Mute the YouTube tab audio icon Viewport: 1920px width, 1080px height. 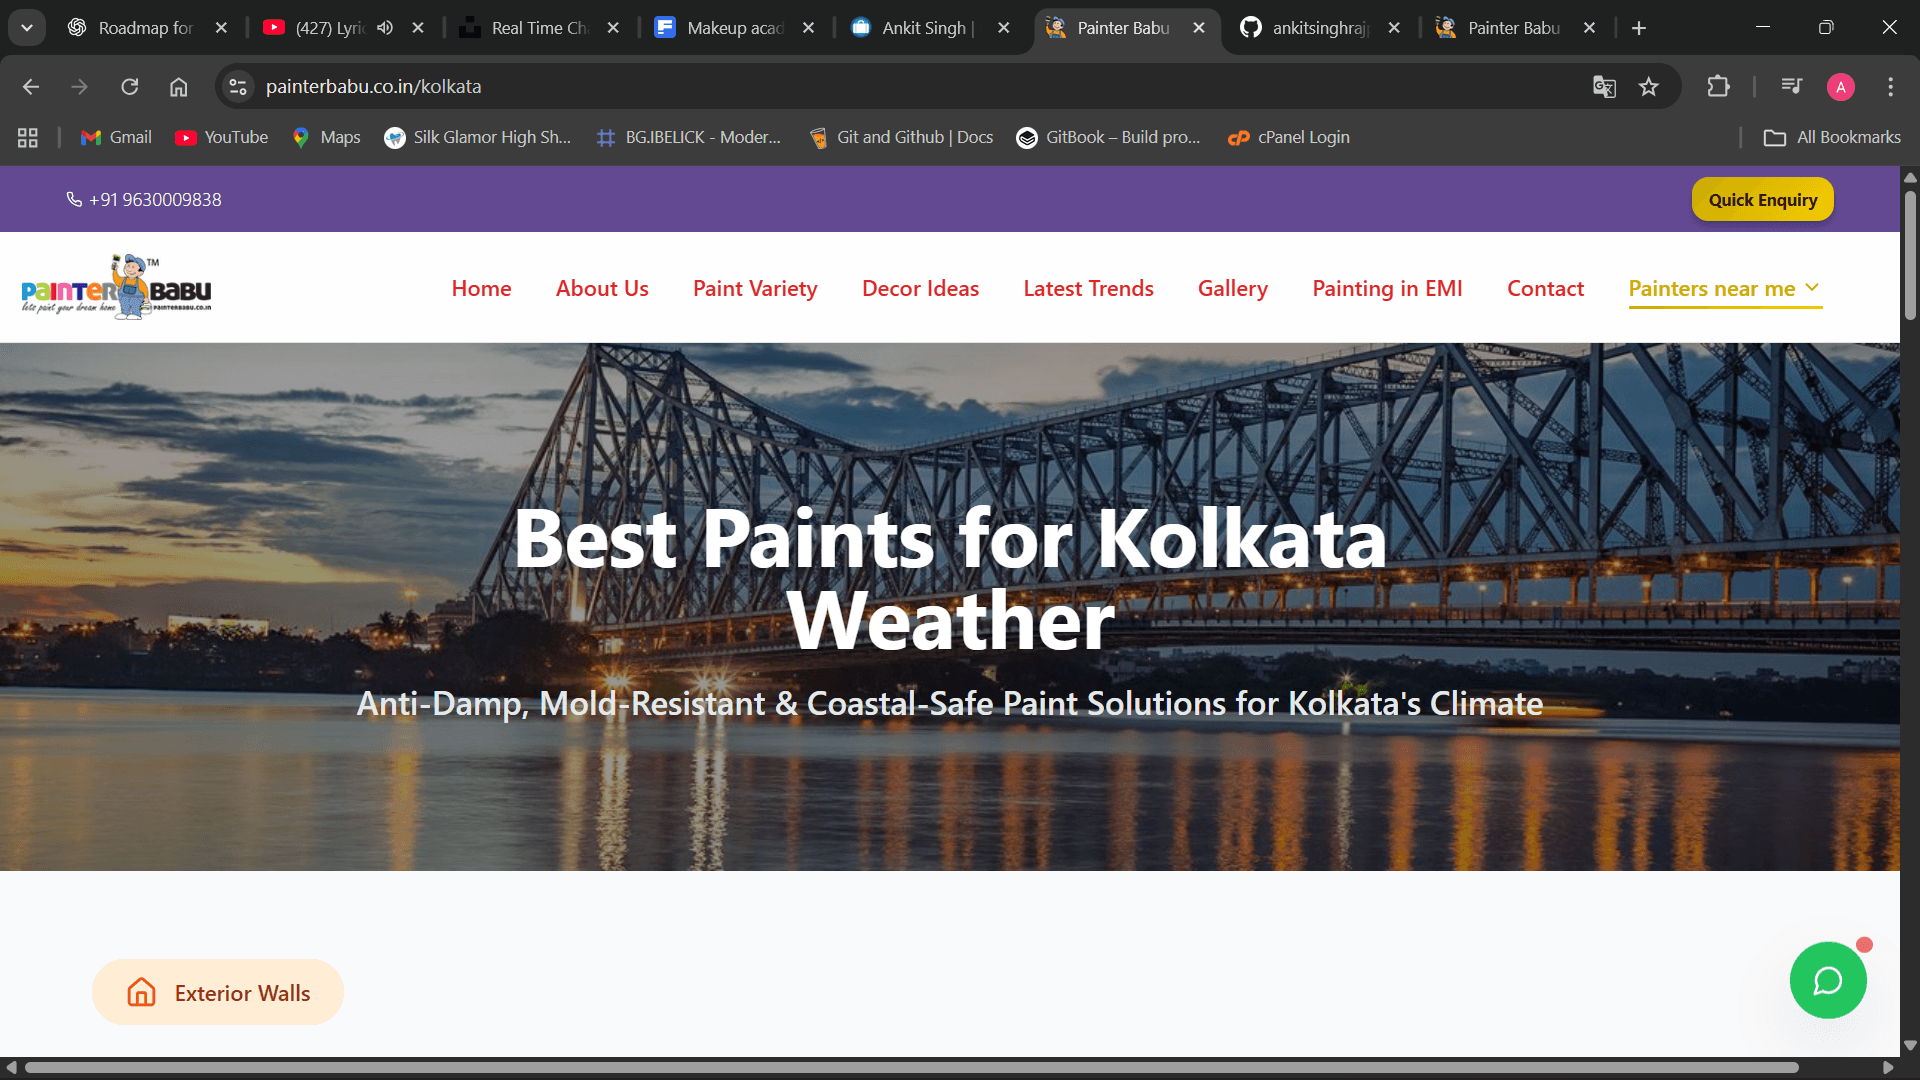point(385,28)
